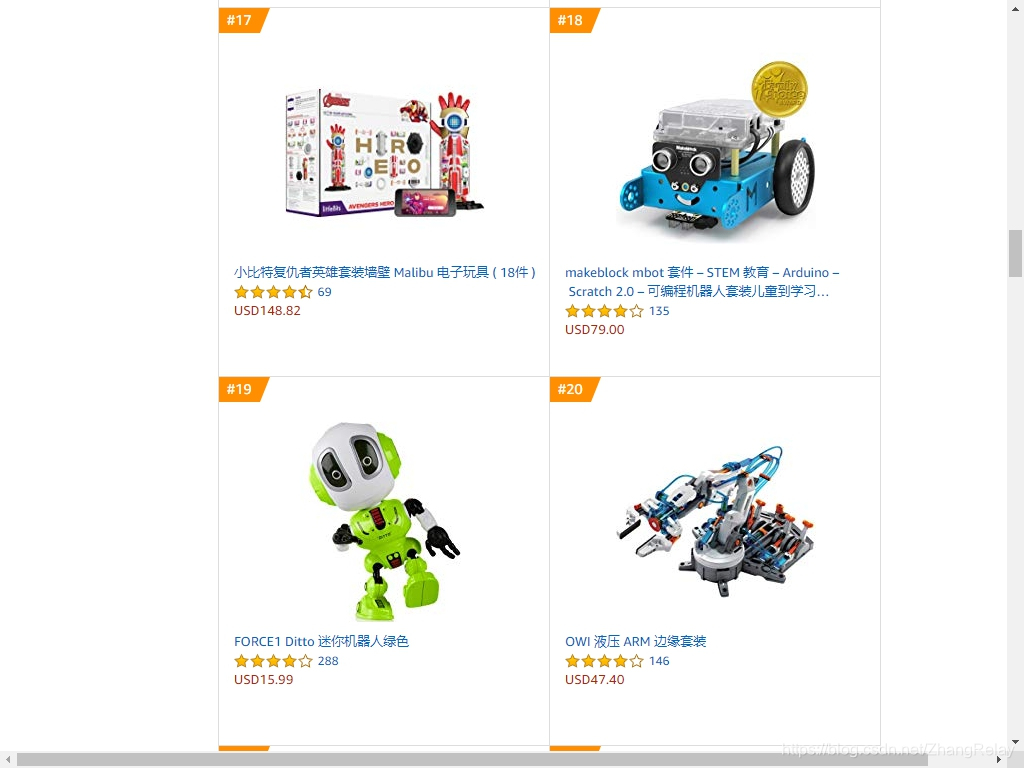Click the horizontal scrollbar left arrow
This screenshot has width=1024, height=768.
coord(7,760)
